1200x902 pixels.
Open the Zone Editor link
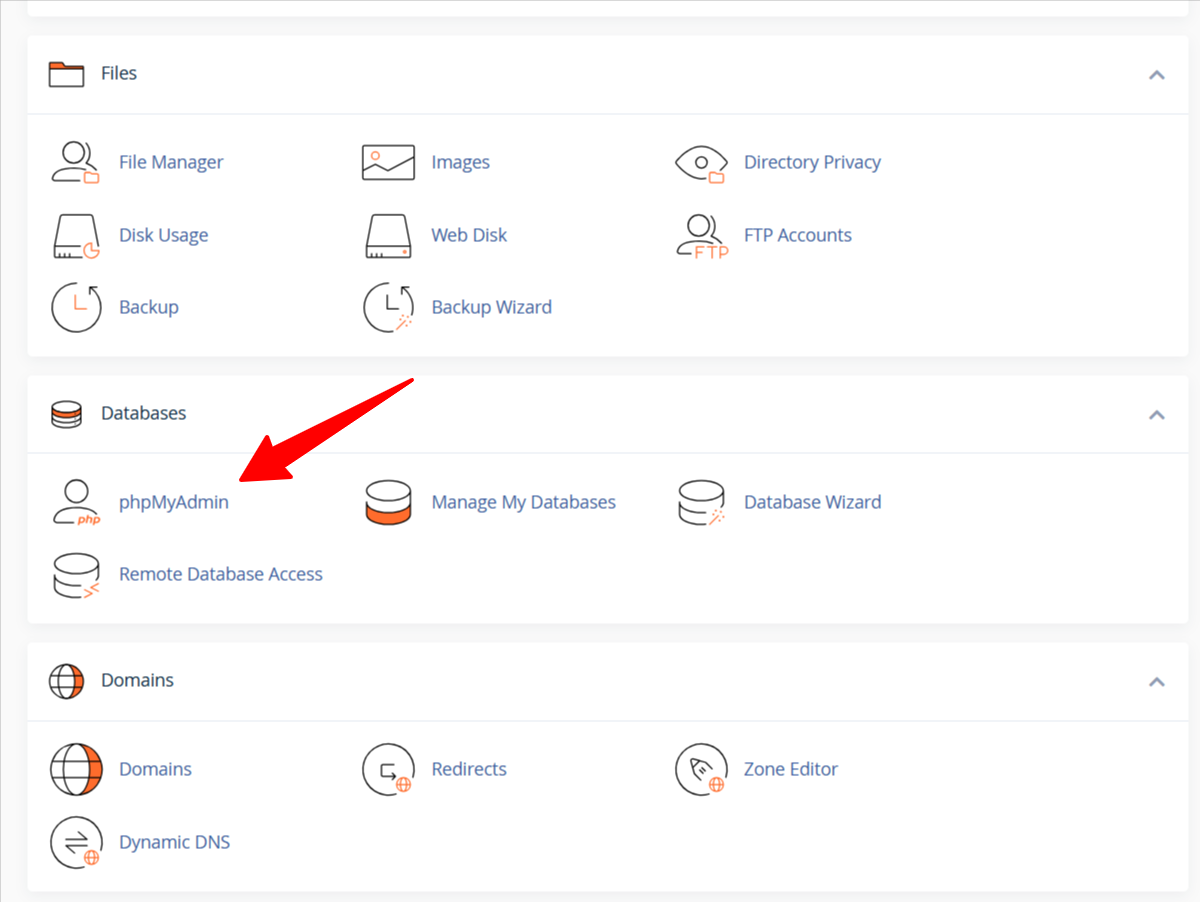coord(791,769)
